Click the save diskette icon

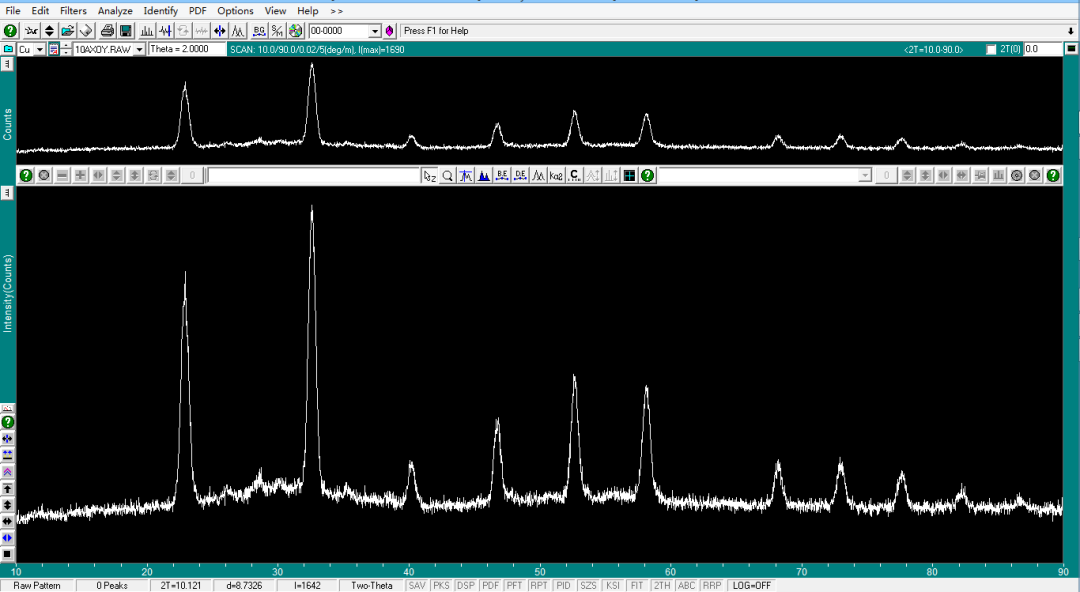pos(126,31)
